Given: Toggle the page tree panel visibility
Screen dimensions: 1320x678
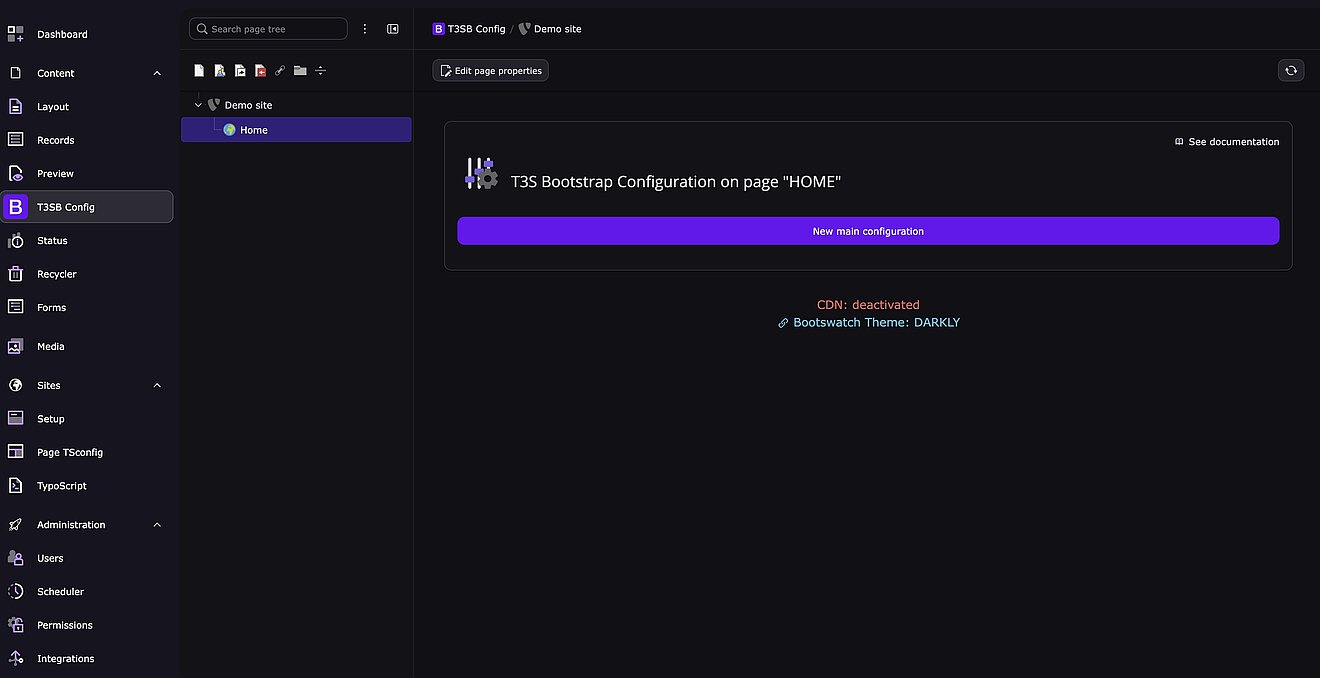Looking at the screenshot, I should pyautogui.click(x=393, y=29).
